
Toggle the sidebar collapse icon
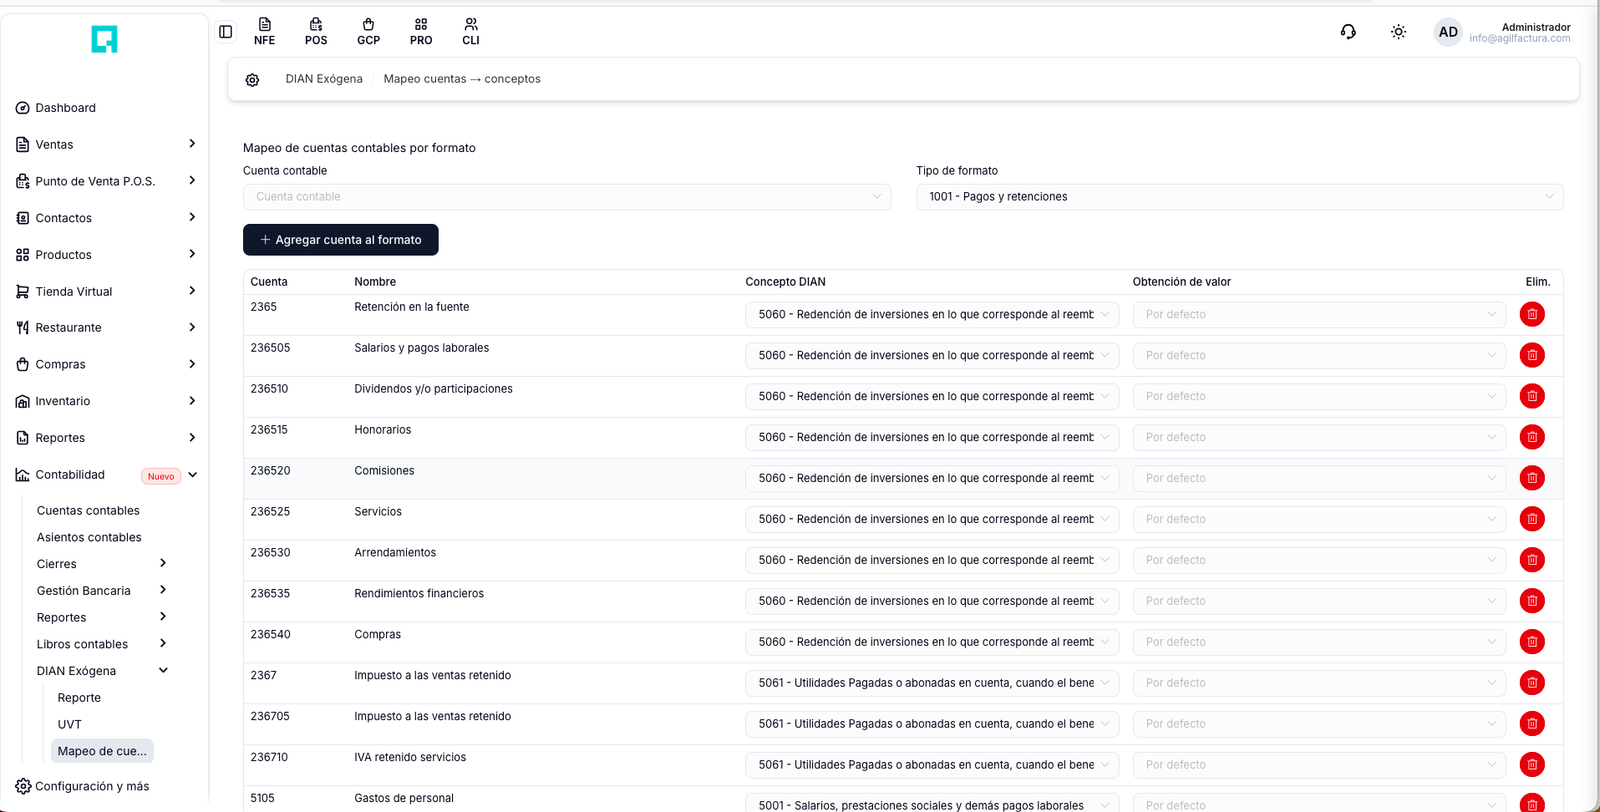click(x=226, y=32)
